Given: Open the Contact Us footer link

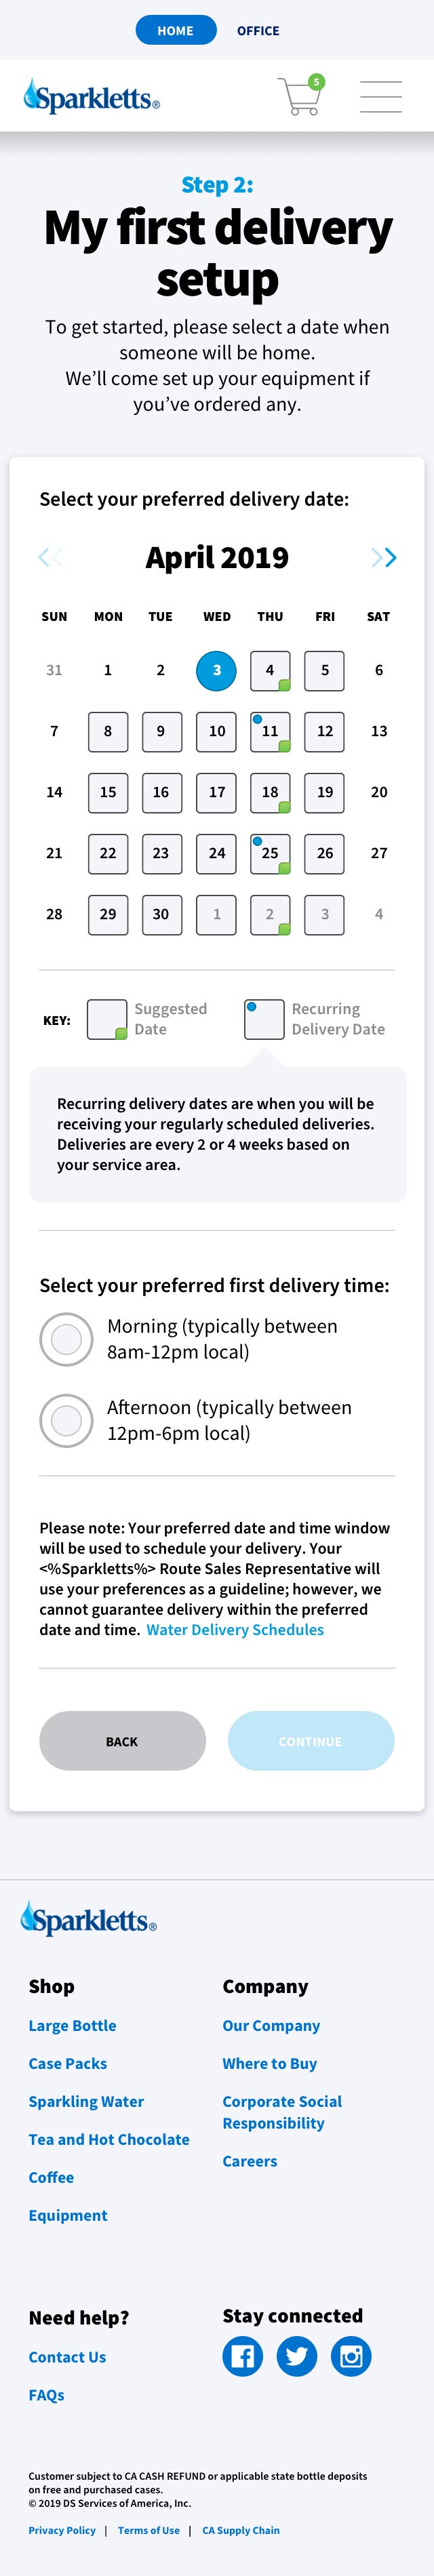Looking at the screenshot, I should (67, 2357).
